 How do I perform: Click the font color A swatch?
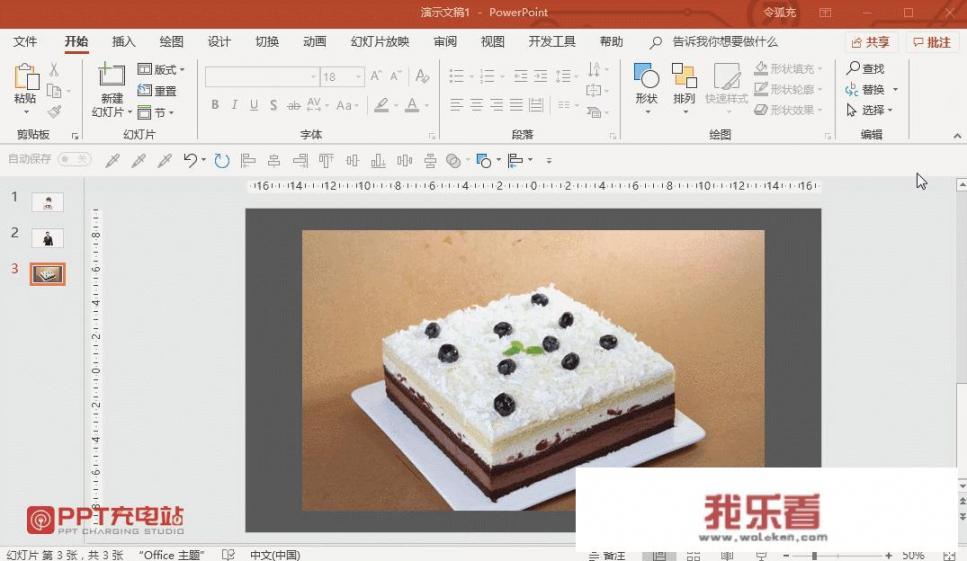point(412,105)
